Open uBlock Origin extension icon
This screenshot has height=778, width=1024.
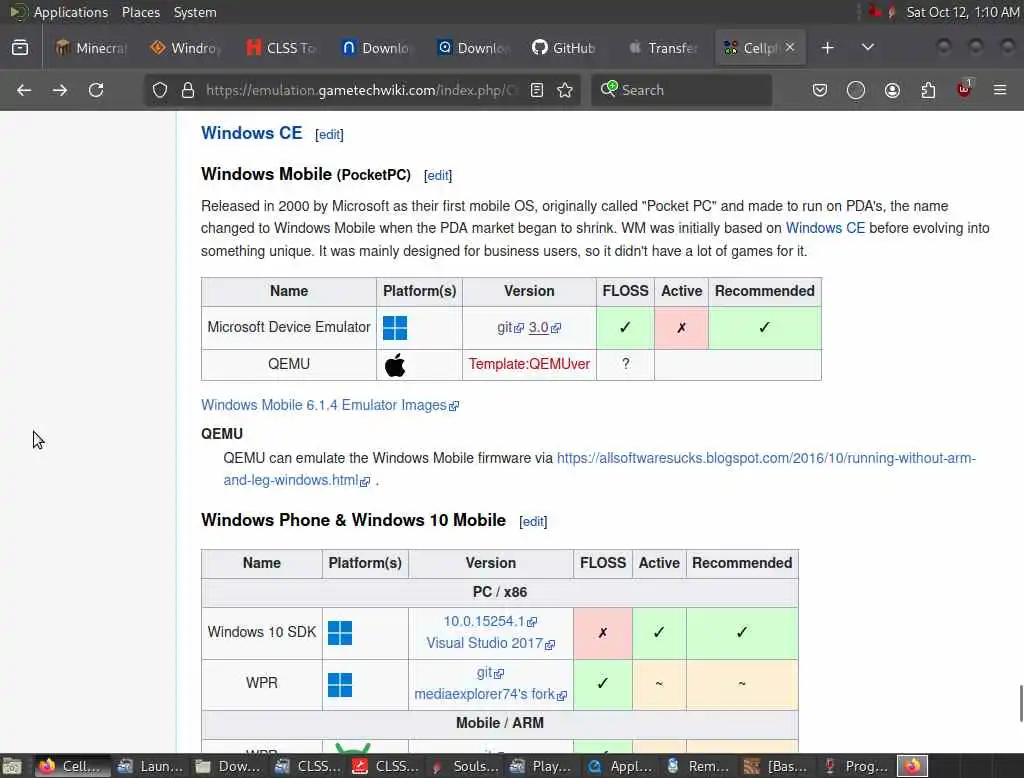(x=964, y=89)
